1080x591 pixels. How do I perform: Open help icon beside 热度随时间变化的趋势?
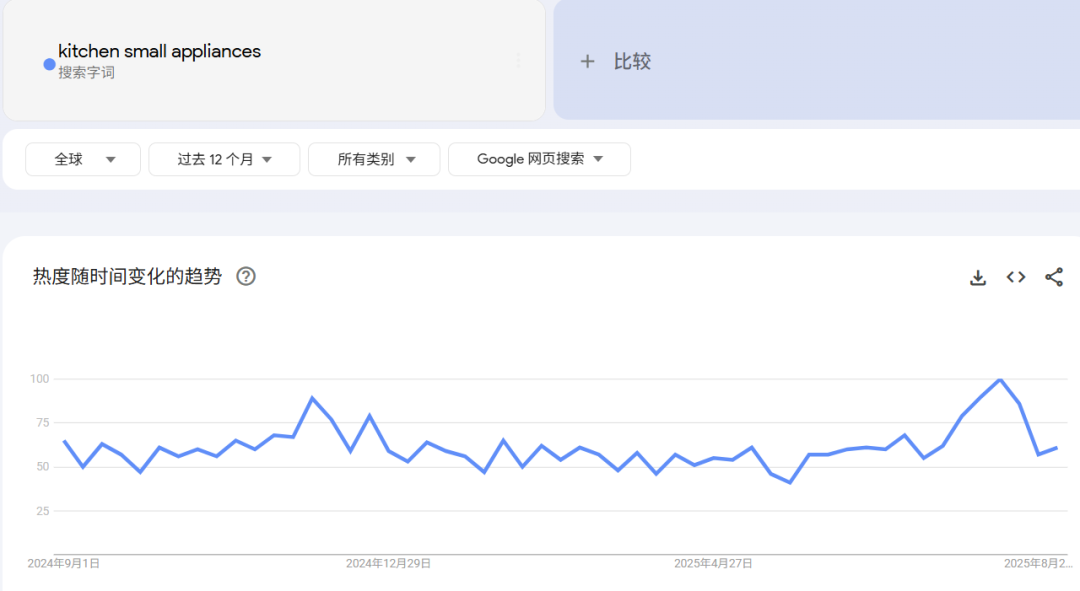pos(246,277)
